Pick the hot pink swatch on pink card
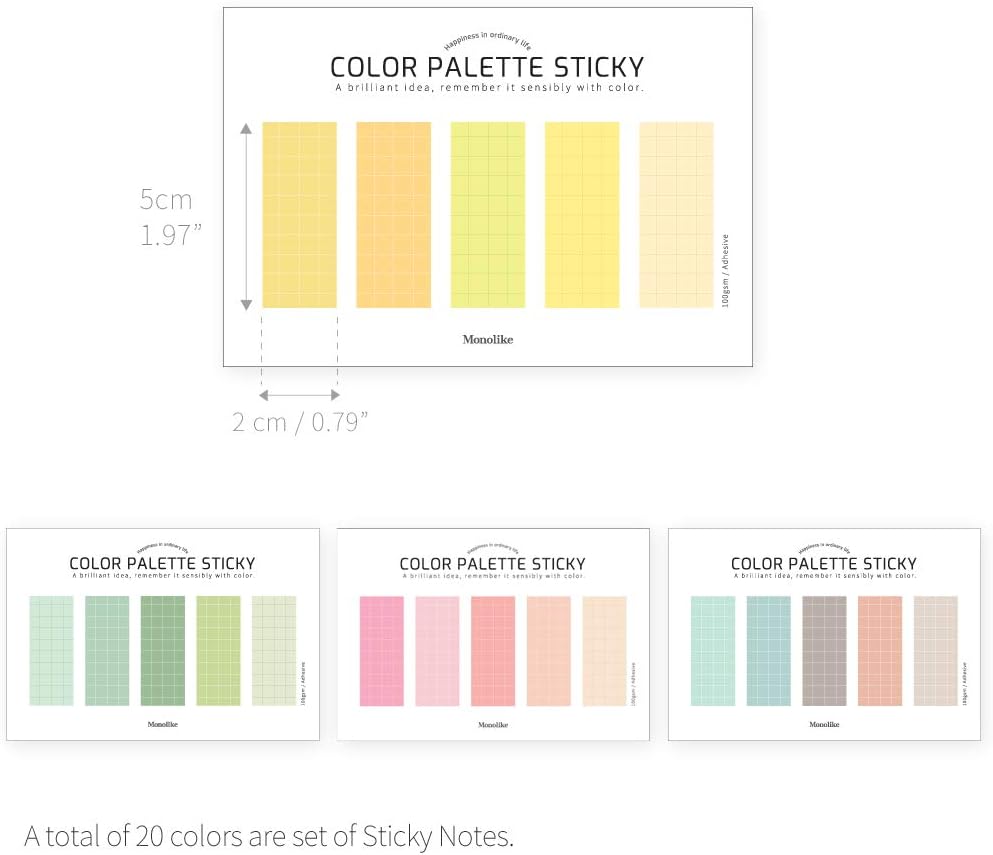The image size is (993, 855). pos(381,651)
